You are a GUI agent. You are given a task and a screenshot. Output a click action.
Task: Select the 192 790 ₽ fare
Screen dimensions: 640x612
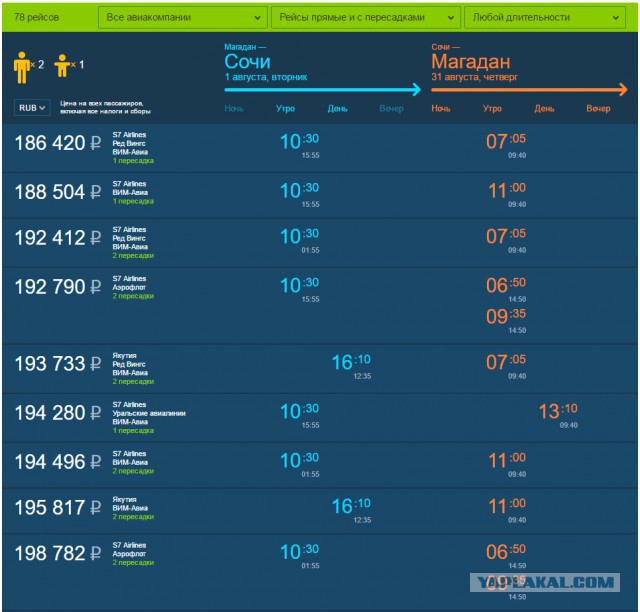(58, 287)
